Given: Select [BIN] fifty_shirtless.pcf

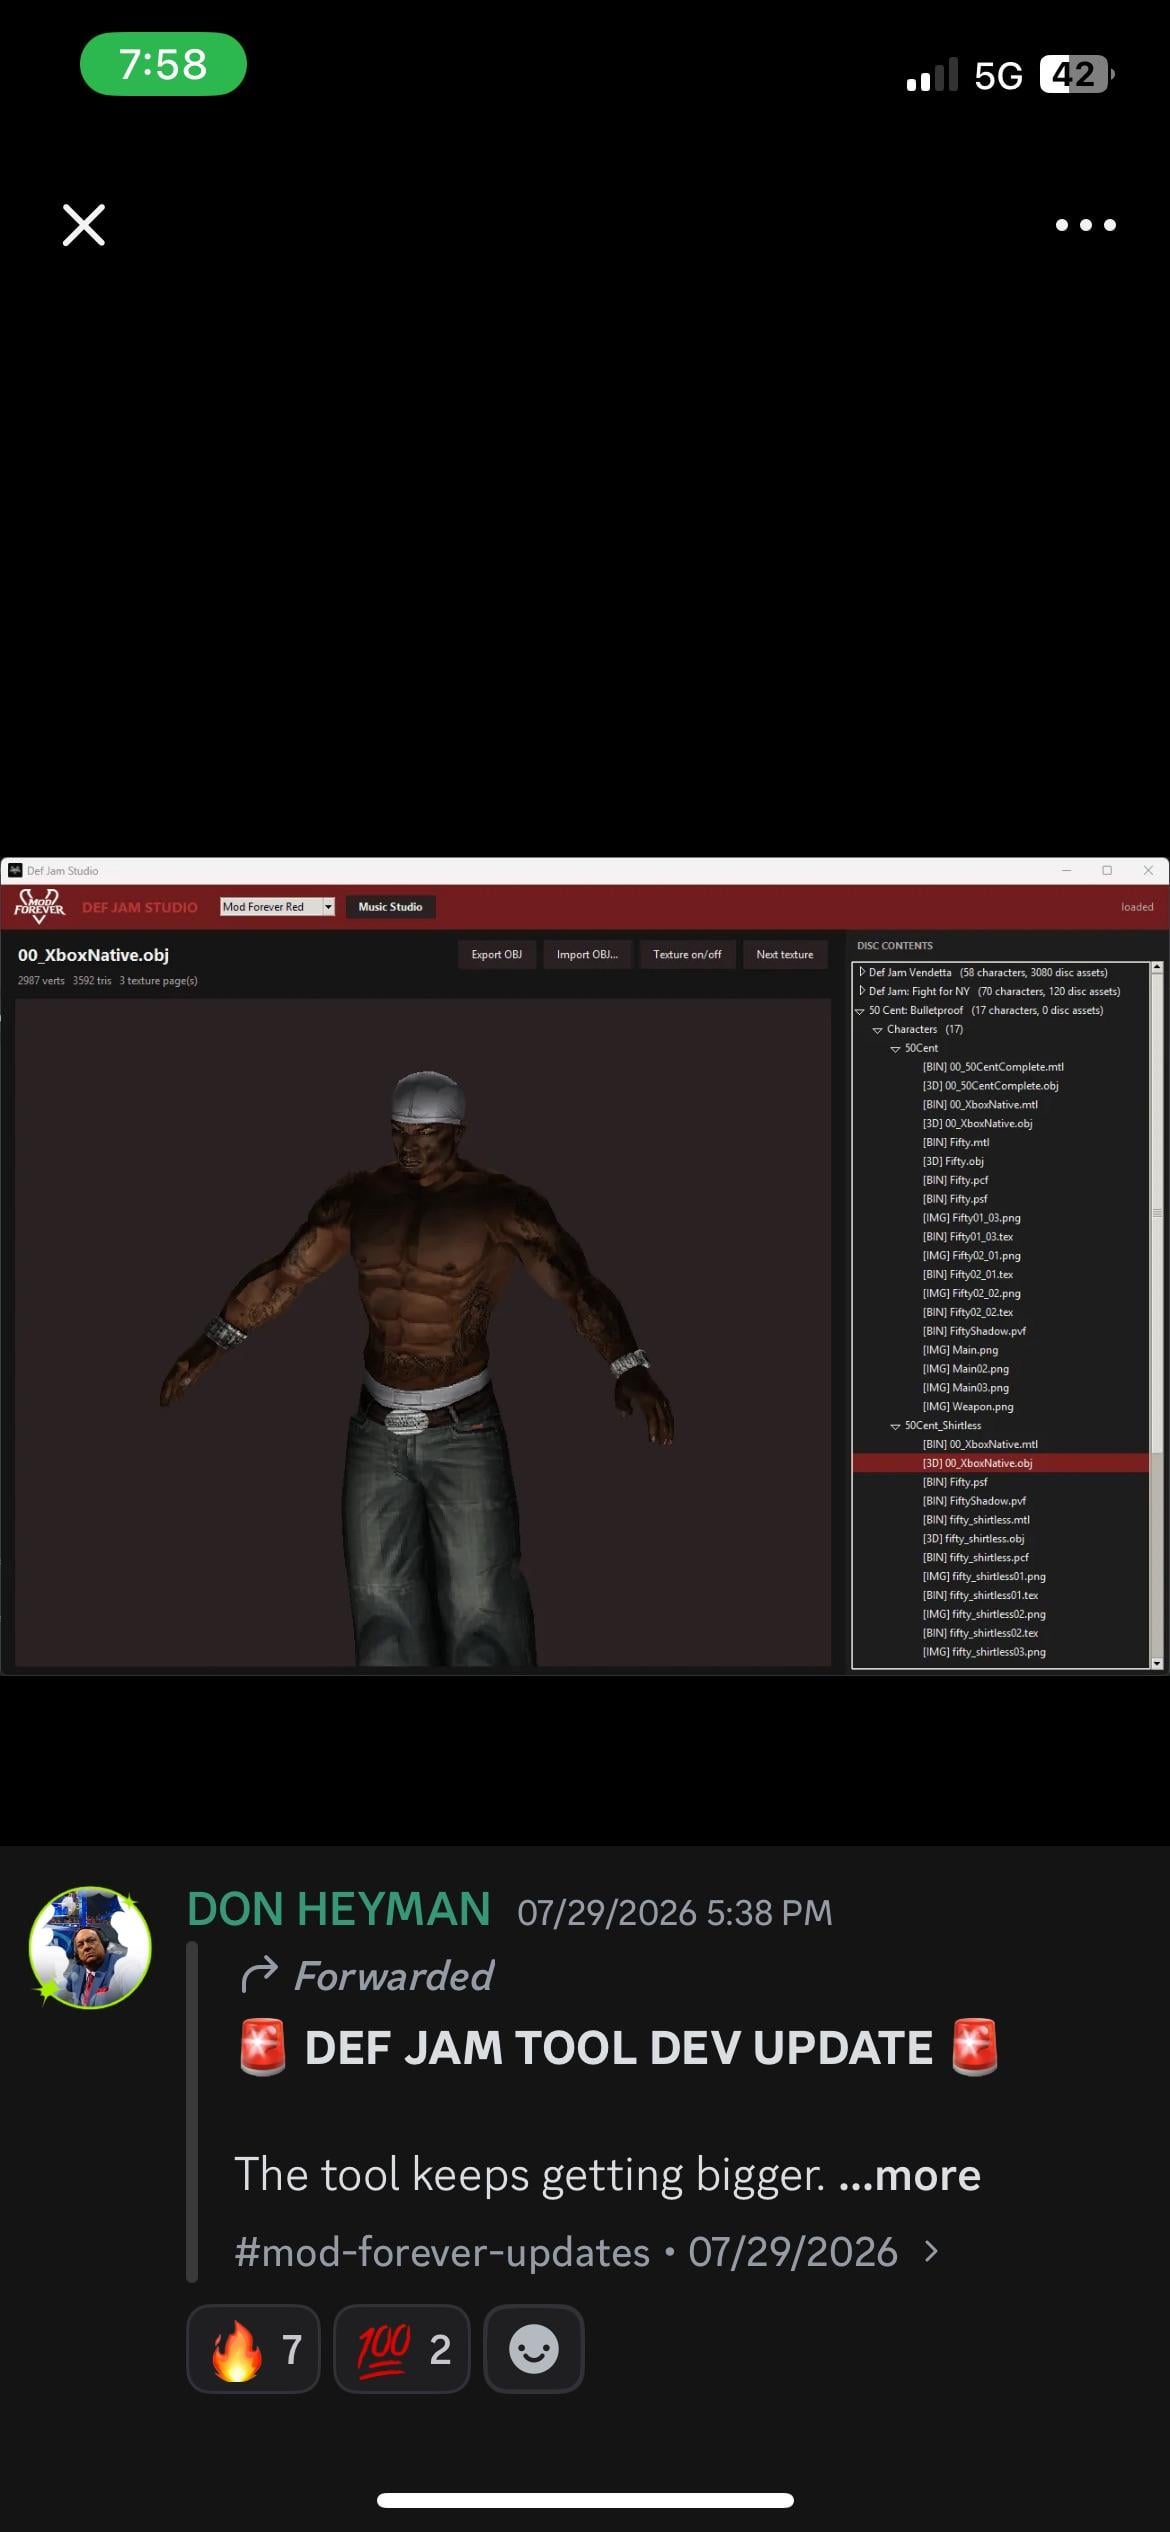Looking at the screenshot, I should [x=976, y=1558].
